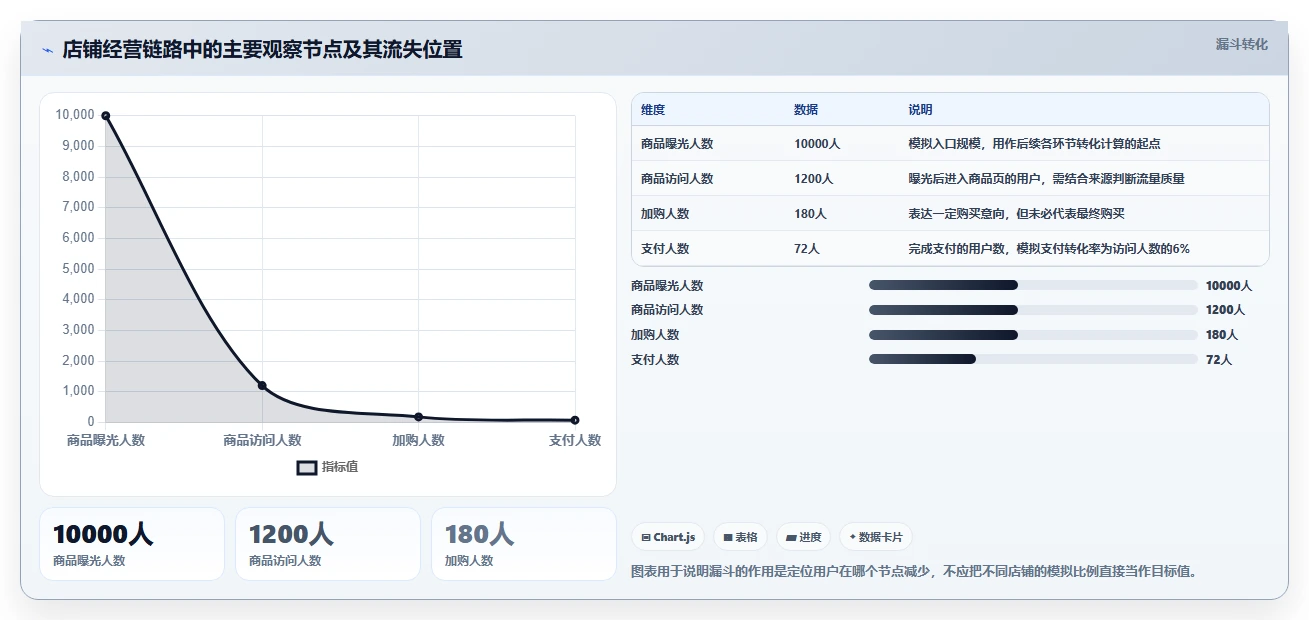Open the 1200人 商品访问人数 card
This screenshot has width=1309, height=620.
click(328, 544)
